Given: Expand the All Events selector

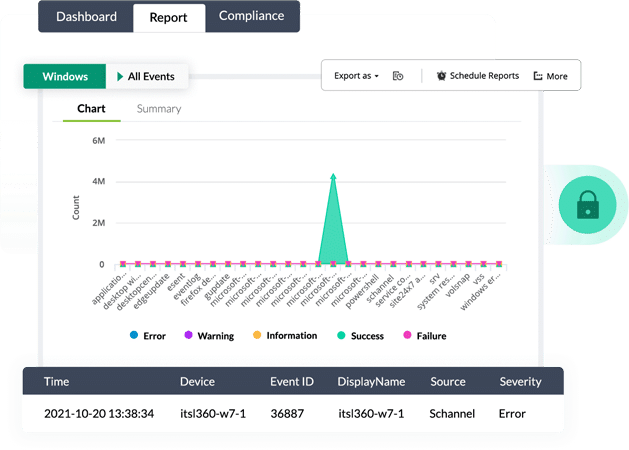Looking at the screenshot, I should 146,76.
